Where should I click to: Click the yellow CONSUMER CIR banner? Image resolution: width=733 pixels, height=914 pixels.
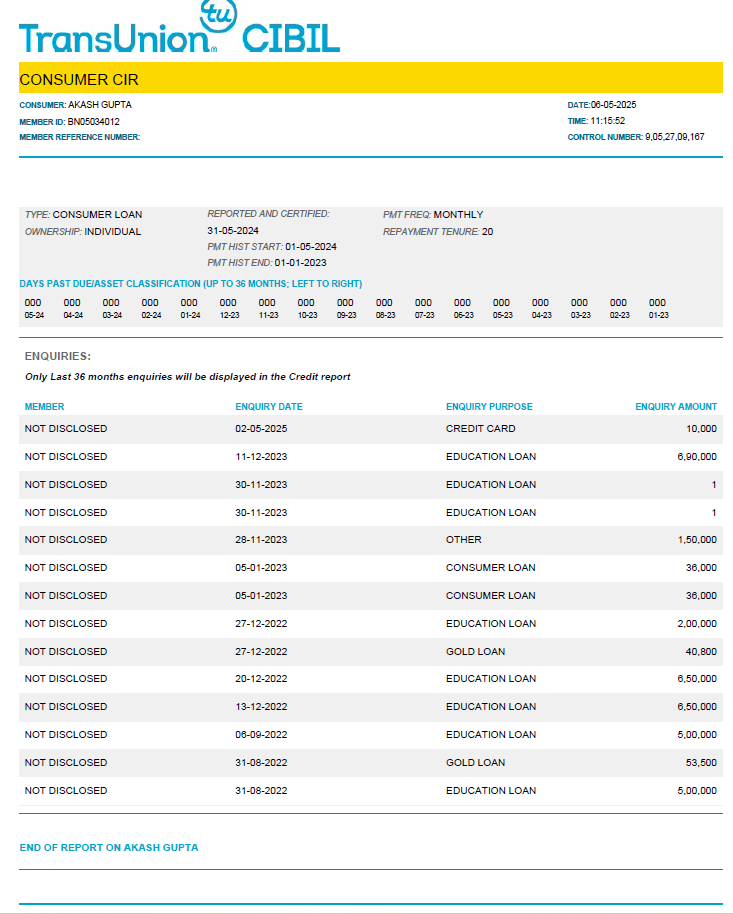pos(370,79)
